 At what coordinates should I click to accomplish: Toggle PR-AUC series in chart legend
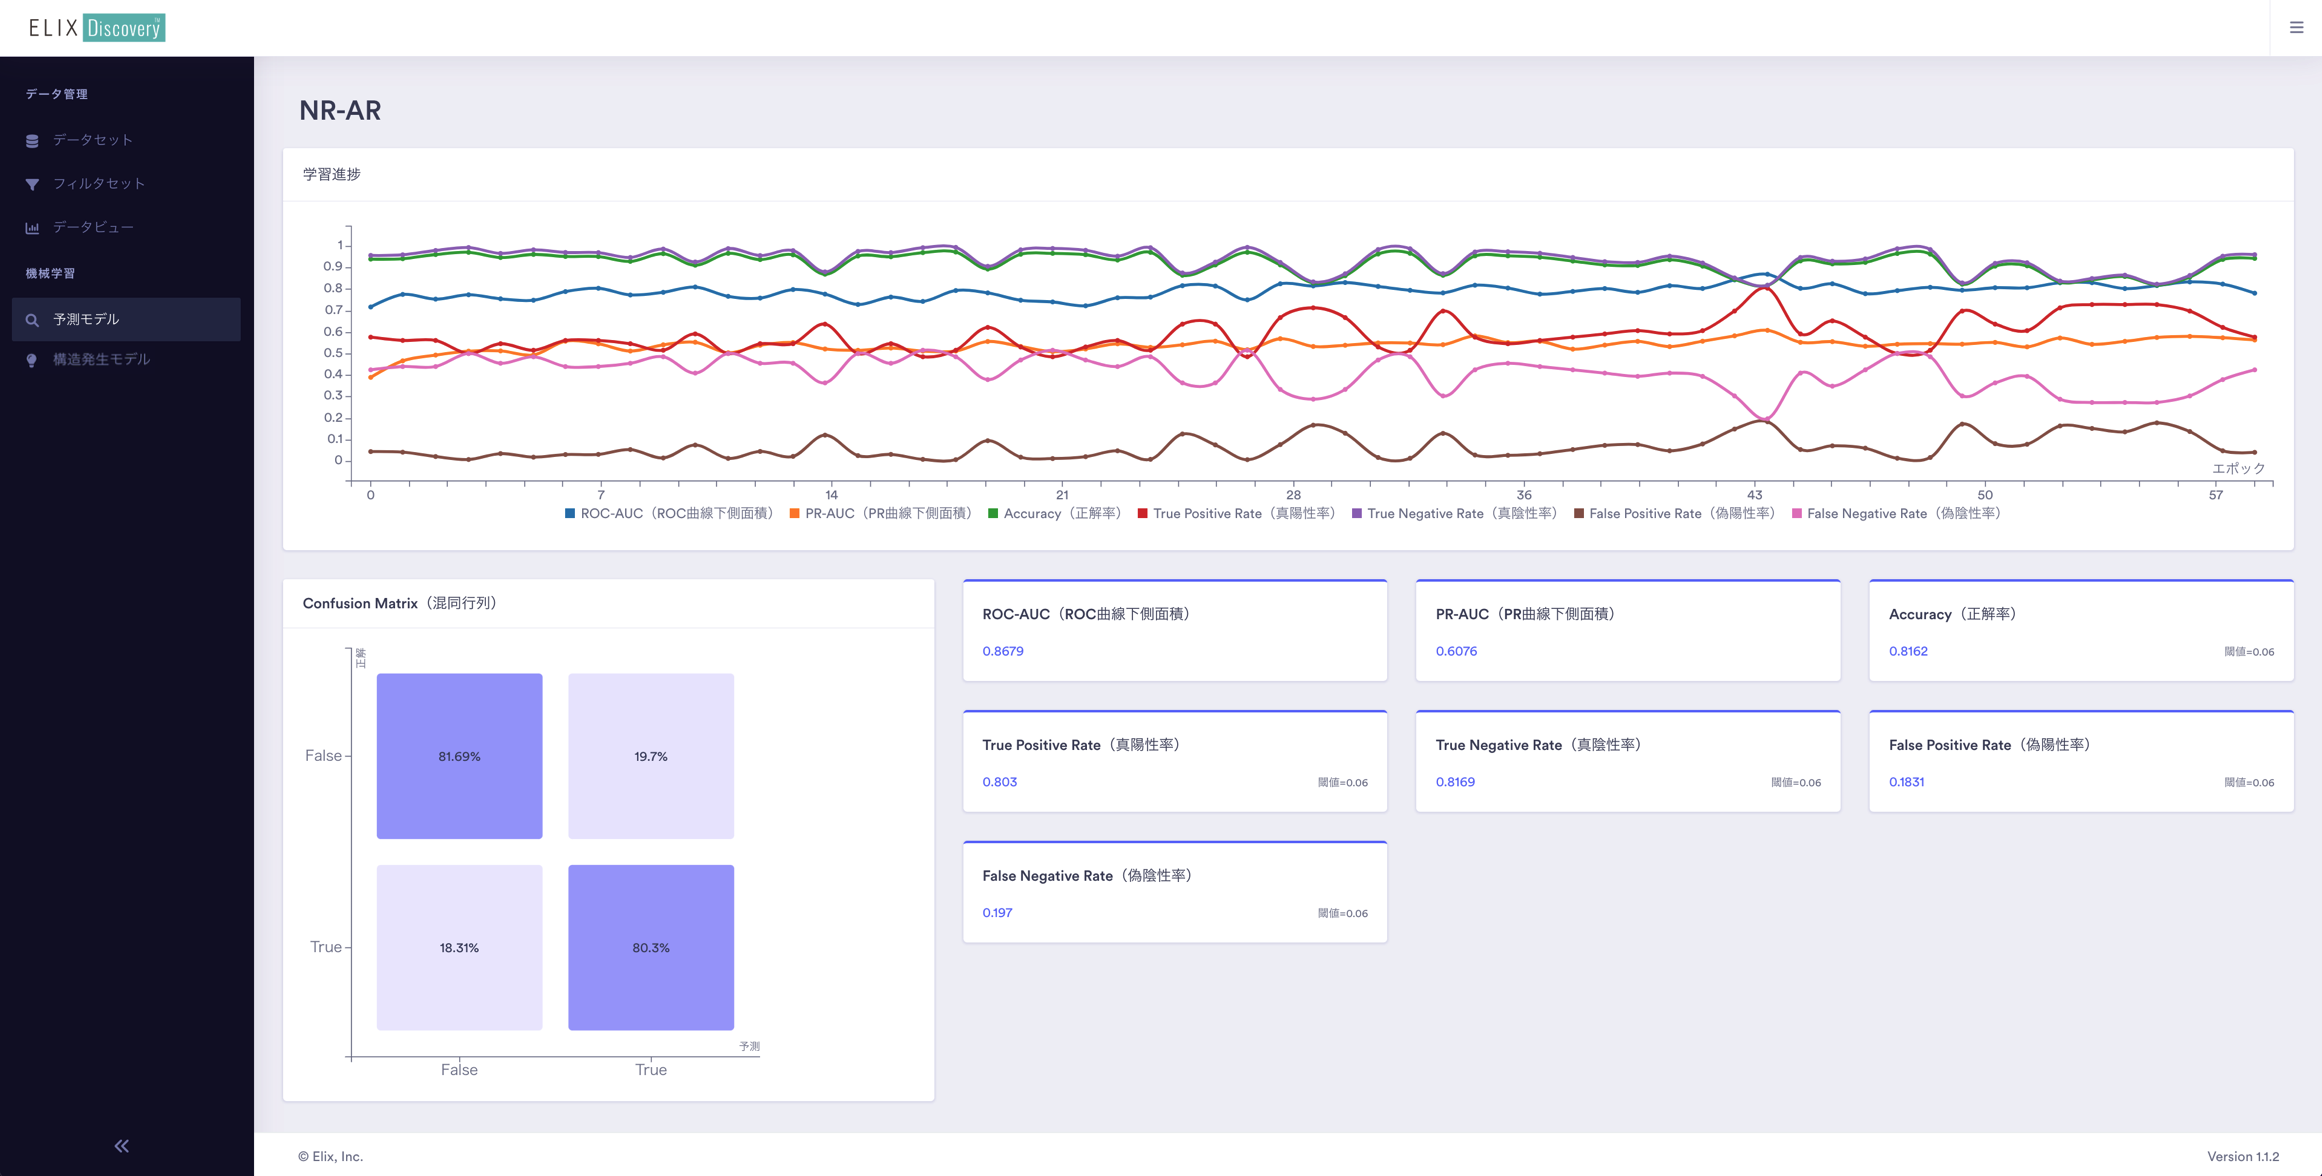[880, 513]
